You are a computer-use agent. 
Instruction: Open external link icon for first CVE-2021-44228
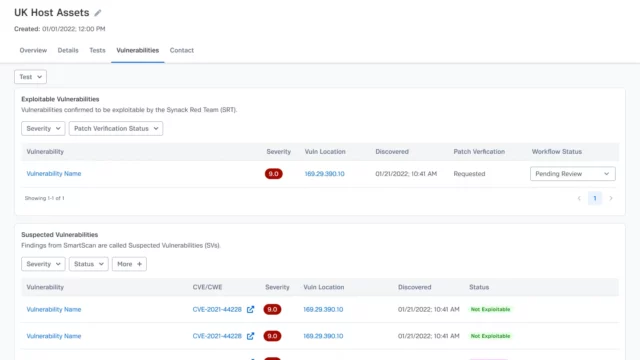coord(250,309)
